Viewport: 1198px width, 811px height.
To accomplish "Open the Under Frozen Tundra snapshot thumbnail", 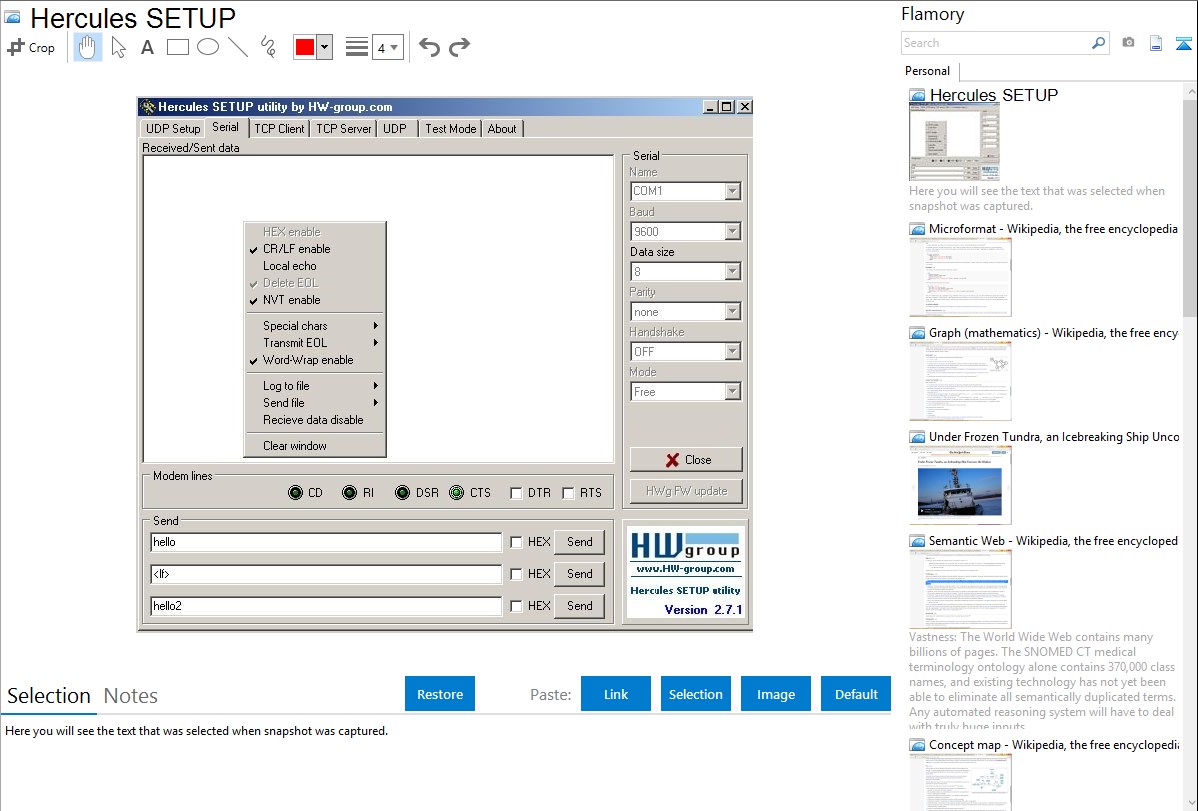I will [960, 485].
